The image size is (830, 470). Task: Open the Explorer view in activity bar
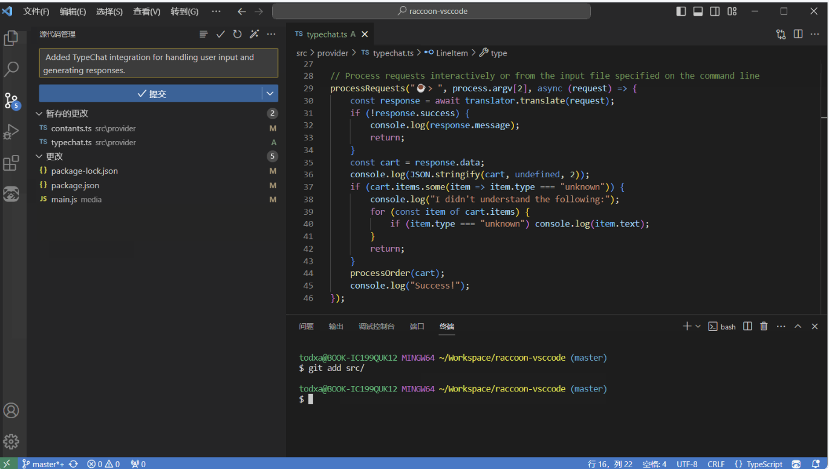pos(12,38)
